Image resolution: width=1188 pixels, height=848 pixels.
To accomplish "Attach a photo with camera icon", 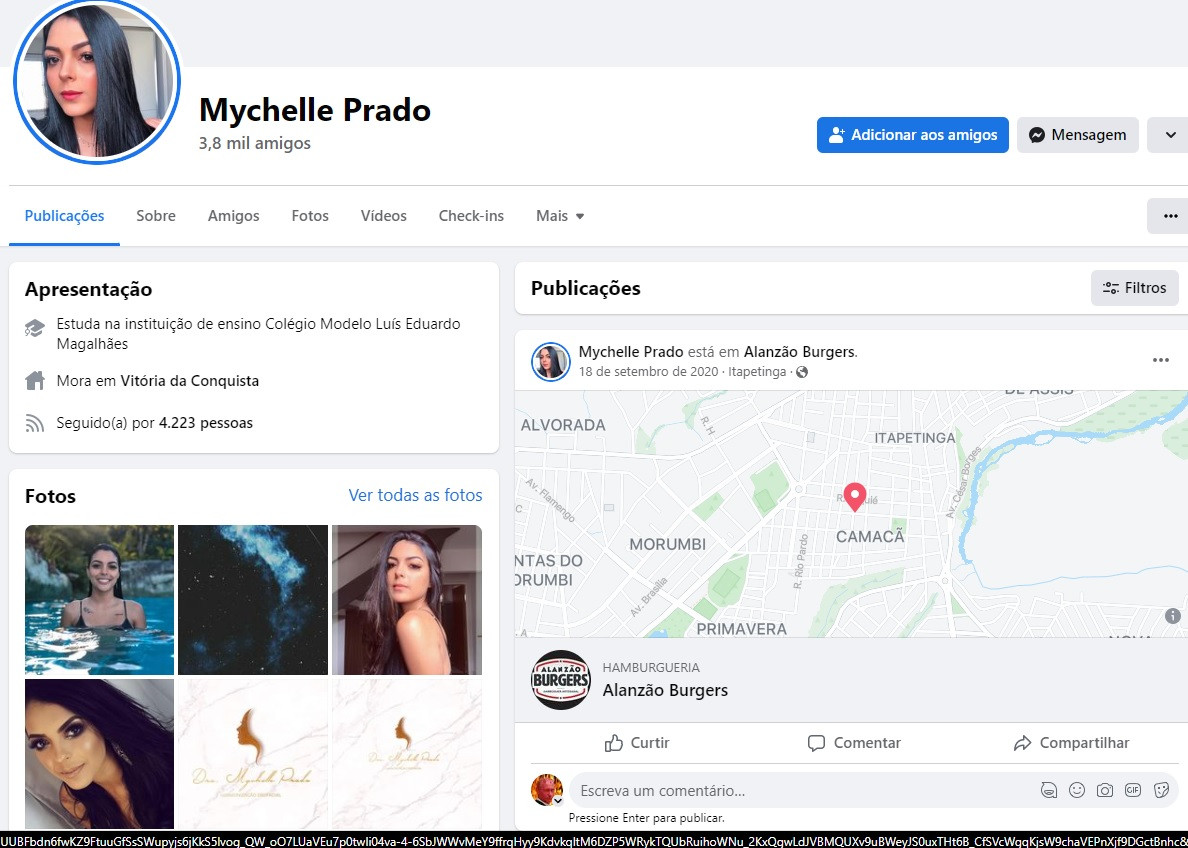I will (1105, 790).
